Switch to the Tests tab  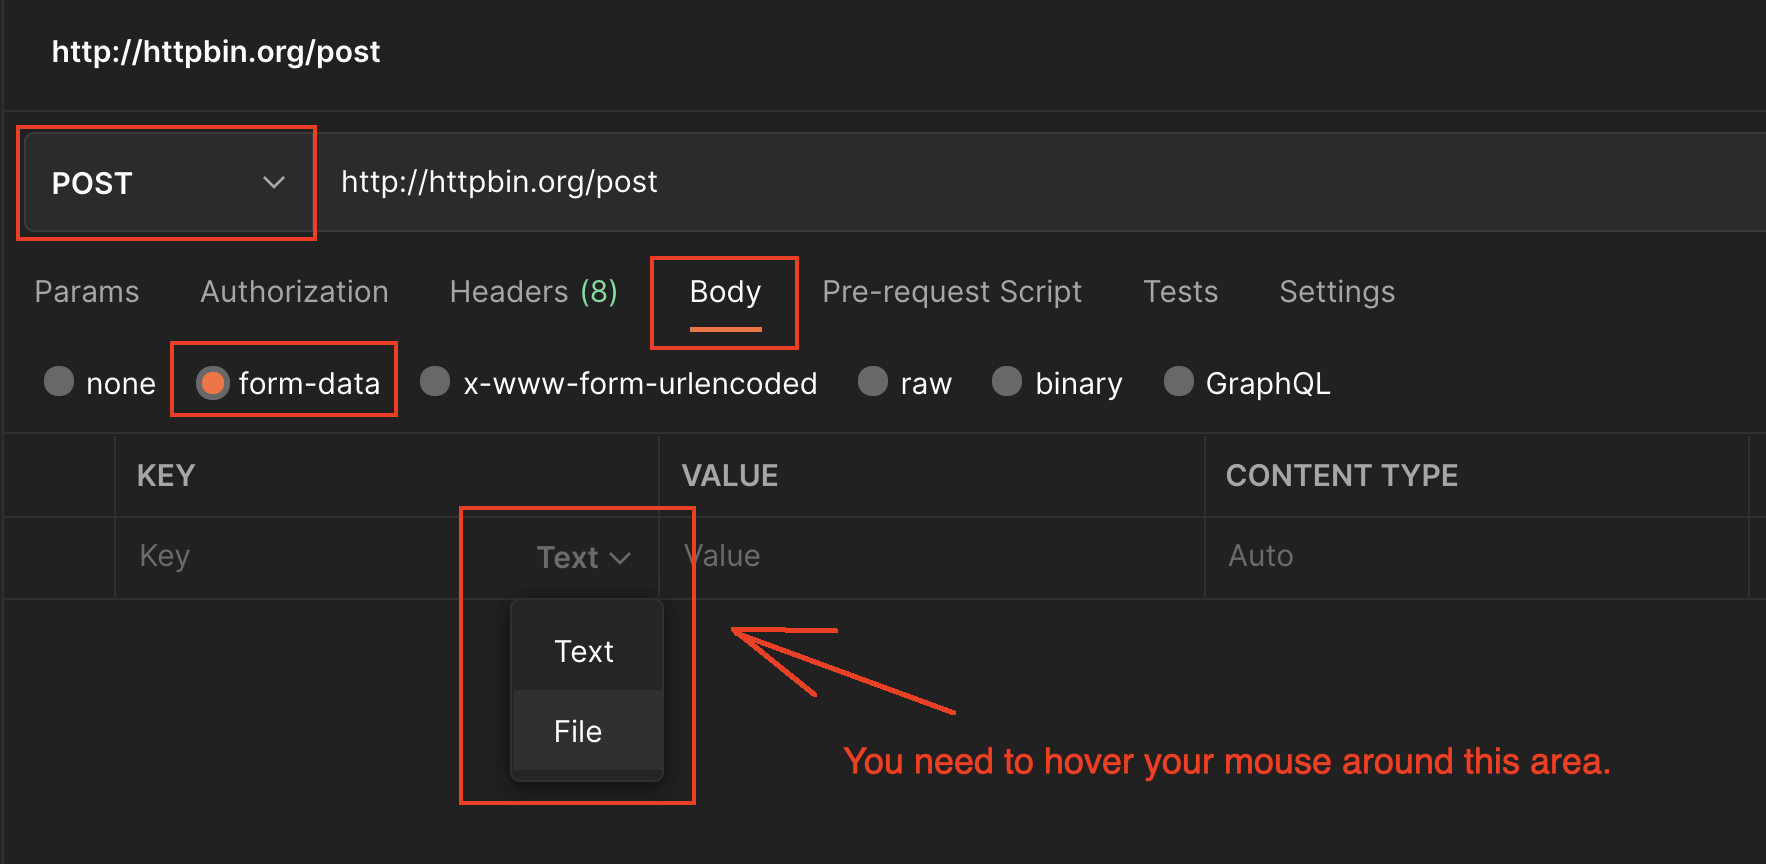(1181, 292)
